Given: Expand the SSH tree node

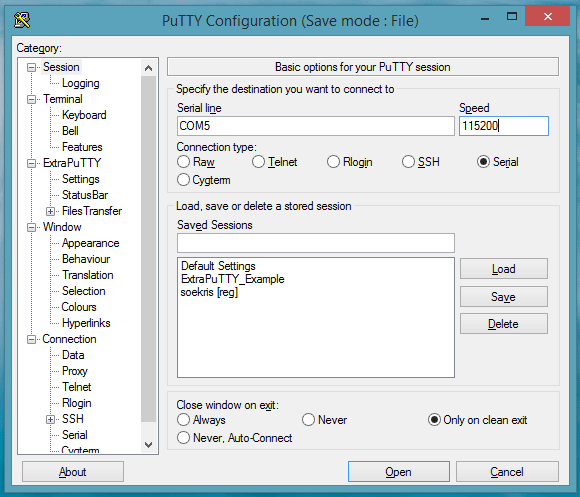Looking at the screenshot, I should click(50, 419).
